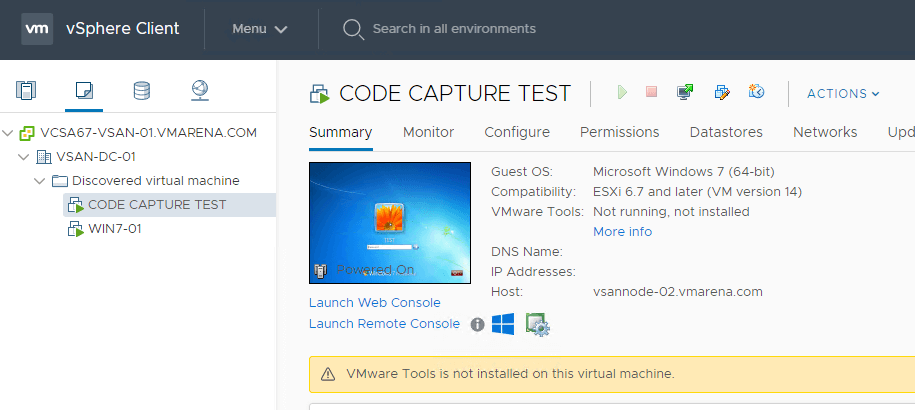Switch to the Datastores tab
Screen dimensions: 915x410
click(726, 132)
